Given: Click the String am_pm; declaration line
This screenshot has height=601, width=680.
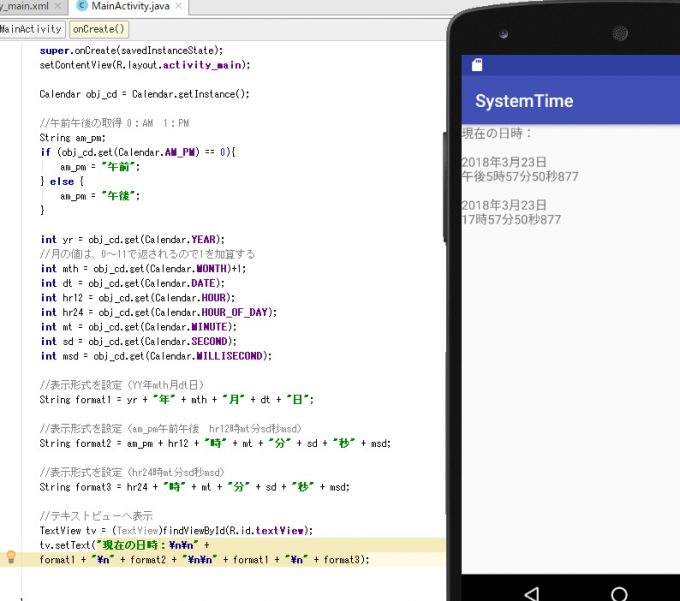Looking at the screenshot, I should [72, 138].
